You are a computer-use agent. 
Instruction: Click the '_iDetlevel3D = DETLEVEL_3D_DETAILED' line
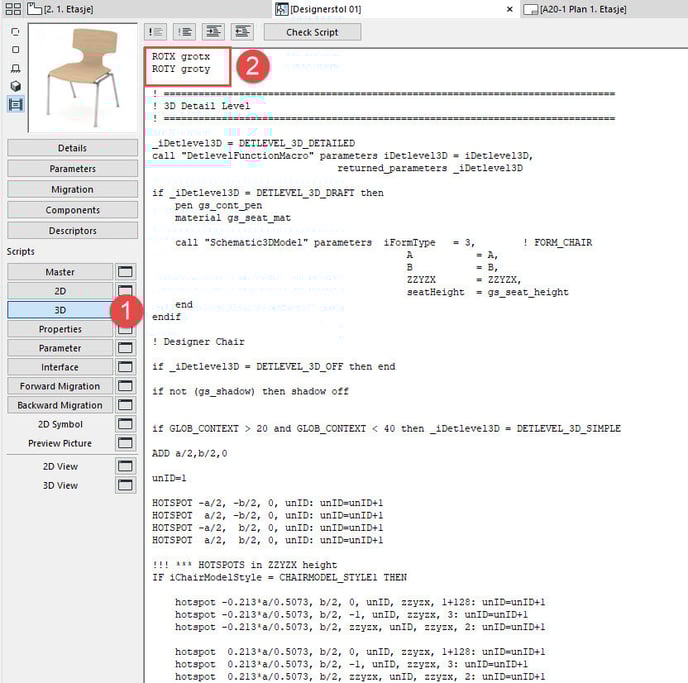point(253,143)
